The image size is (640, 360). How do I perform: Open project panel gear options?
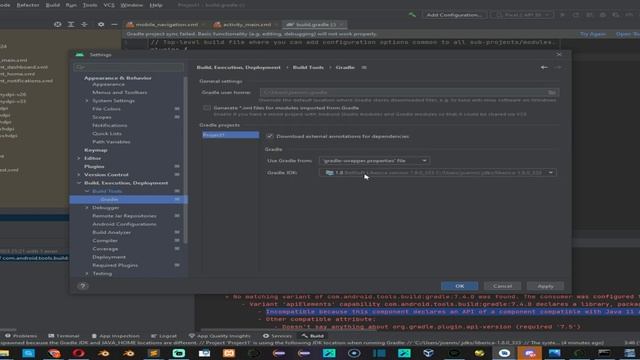click(101, 24)
